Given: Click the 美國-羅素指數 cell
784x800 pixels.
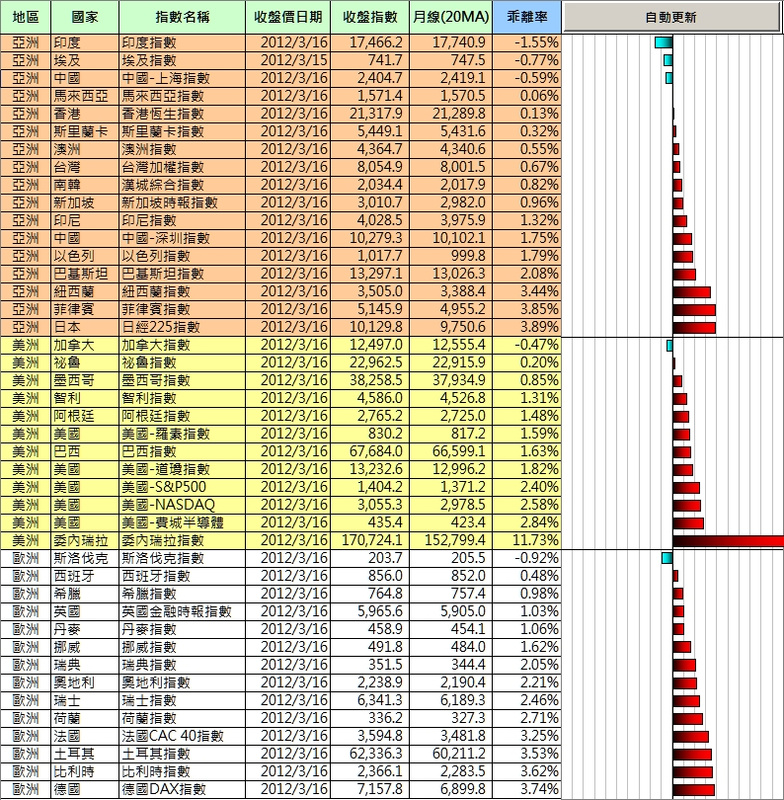Looking at the screenshot, I should (x=182, y=434).
